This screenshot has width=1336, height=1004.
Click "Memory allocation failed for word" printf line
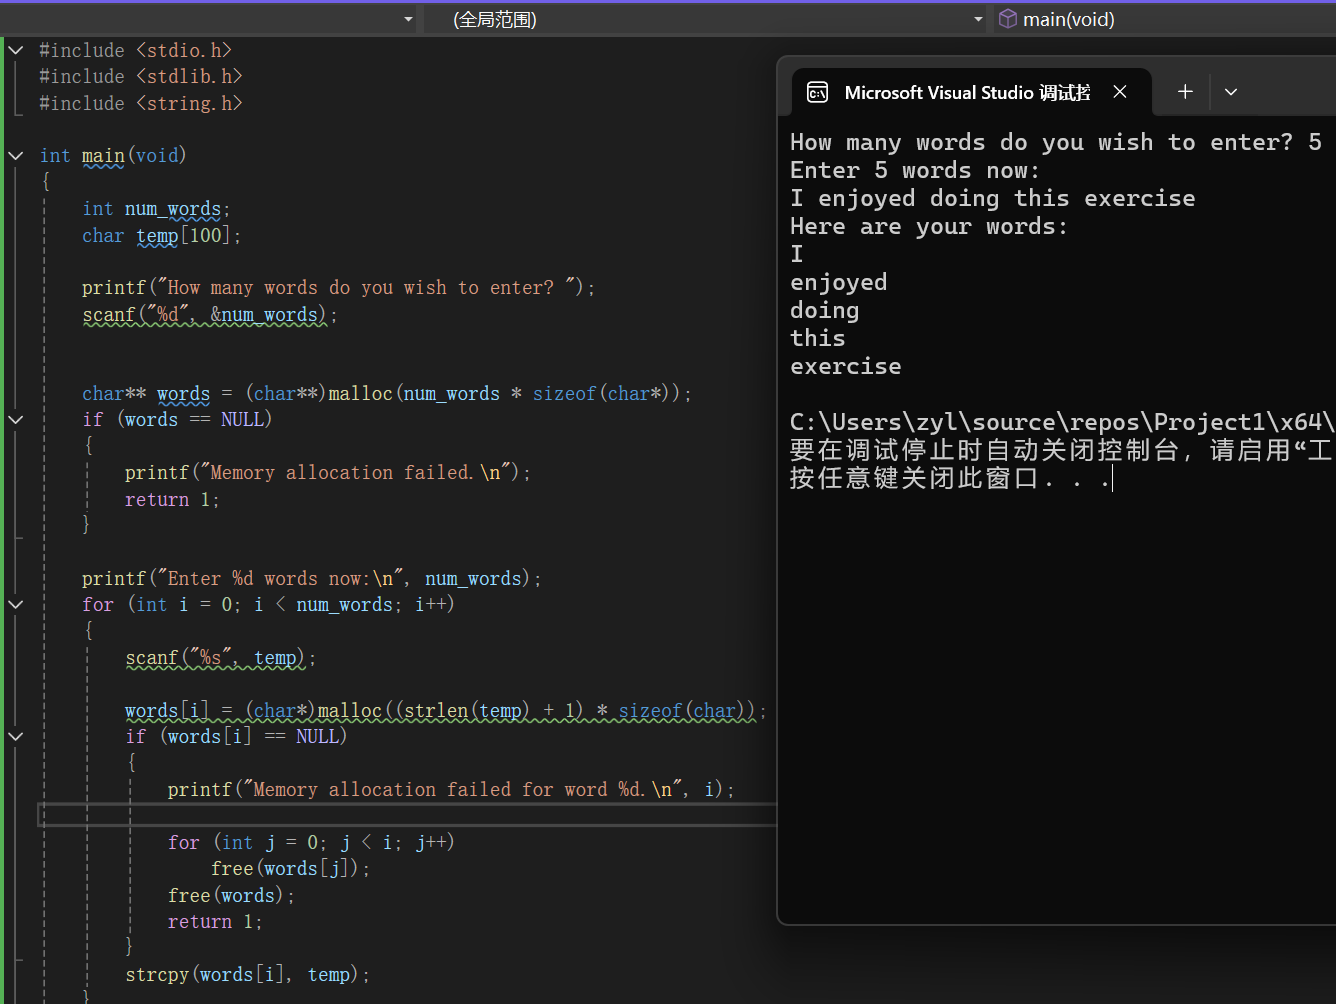[x=451, y=790]
